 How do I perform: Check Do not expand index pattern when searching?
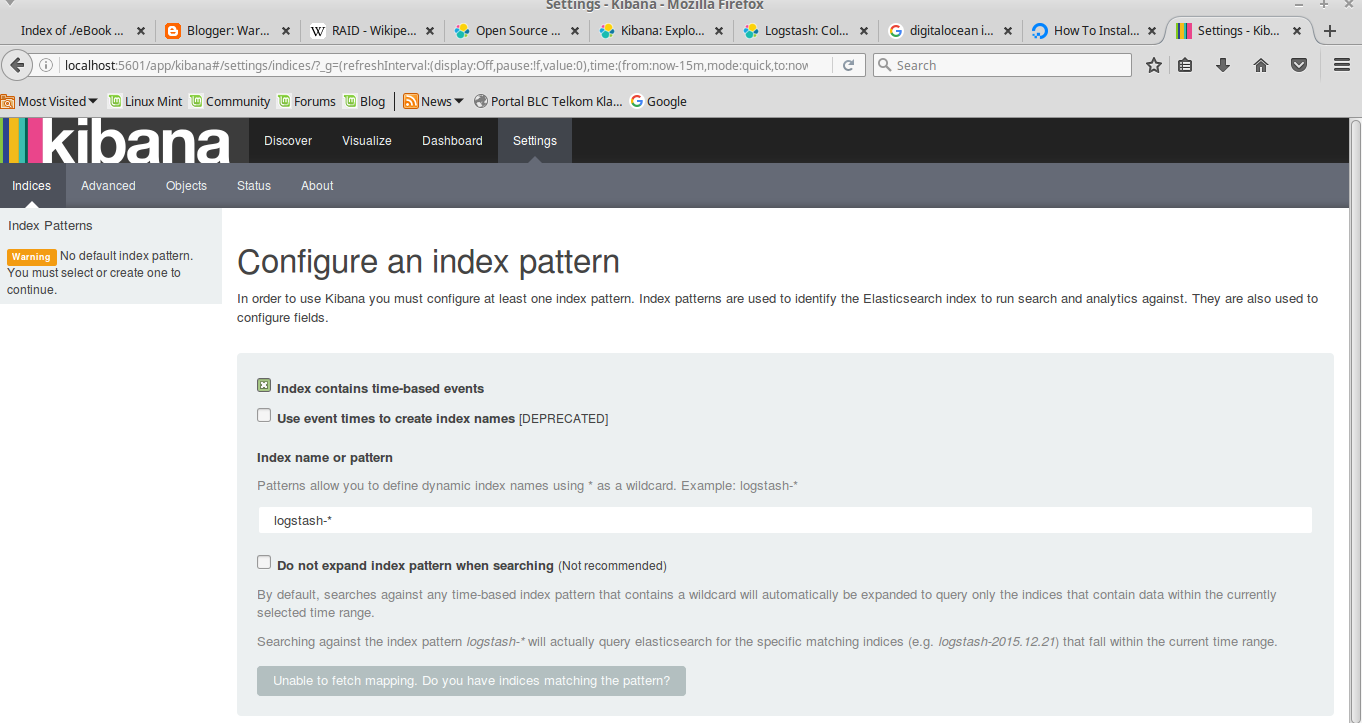tap(263, 561)
